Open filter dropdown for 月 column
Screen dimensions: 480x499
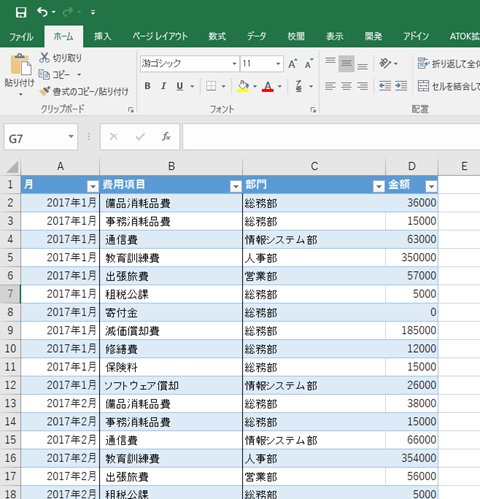(x=93, y=186)
